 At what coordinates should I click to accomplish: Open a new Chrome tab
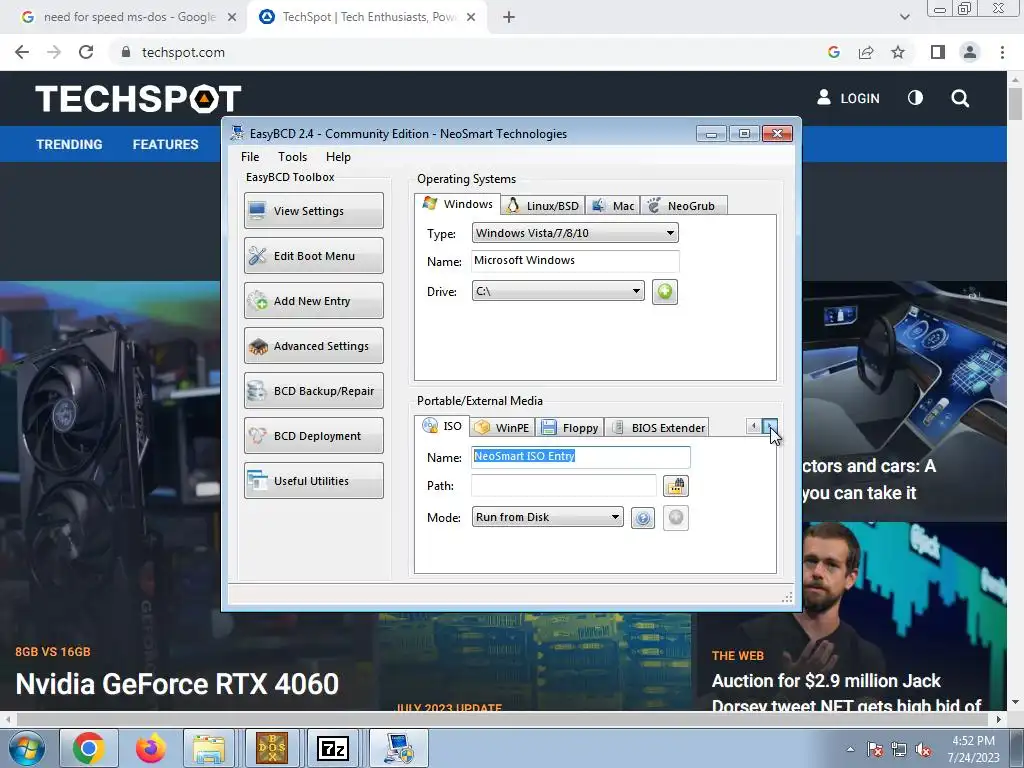(509, 17)
